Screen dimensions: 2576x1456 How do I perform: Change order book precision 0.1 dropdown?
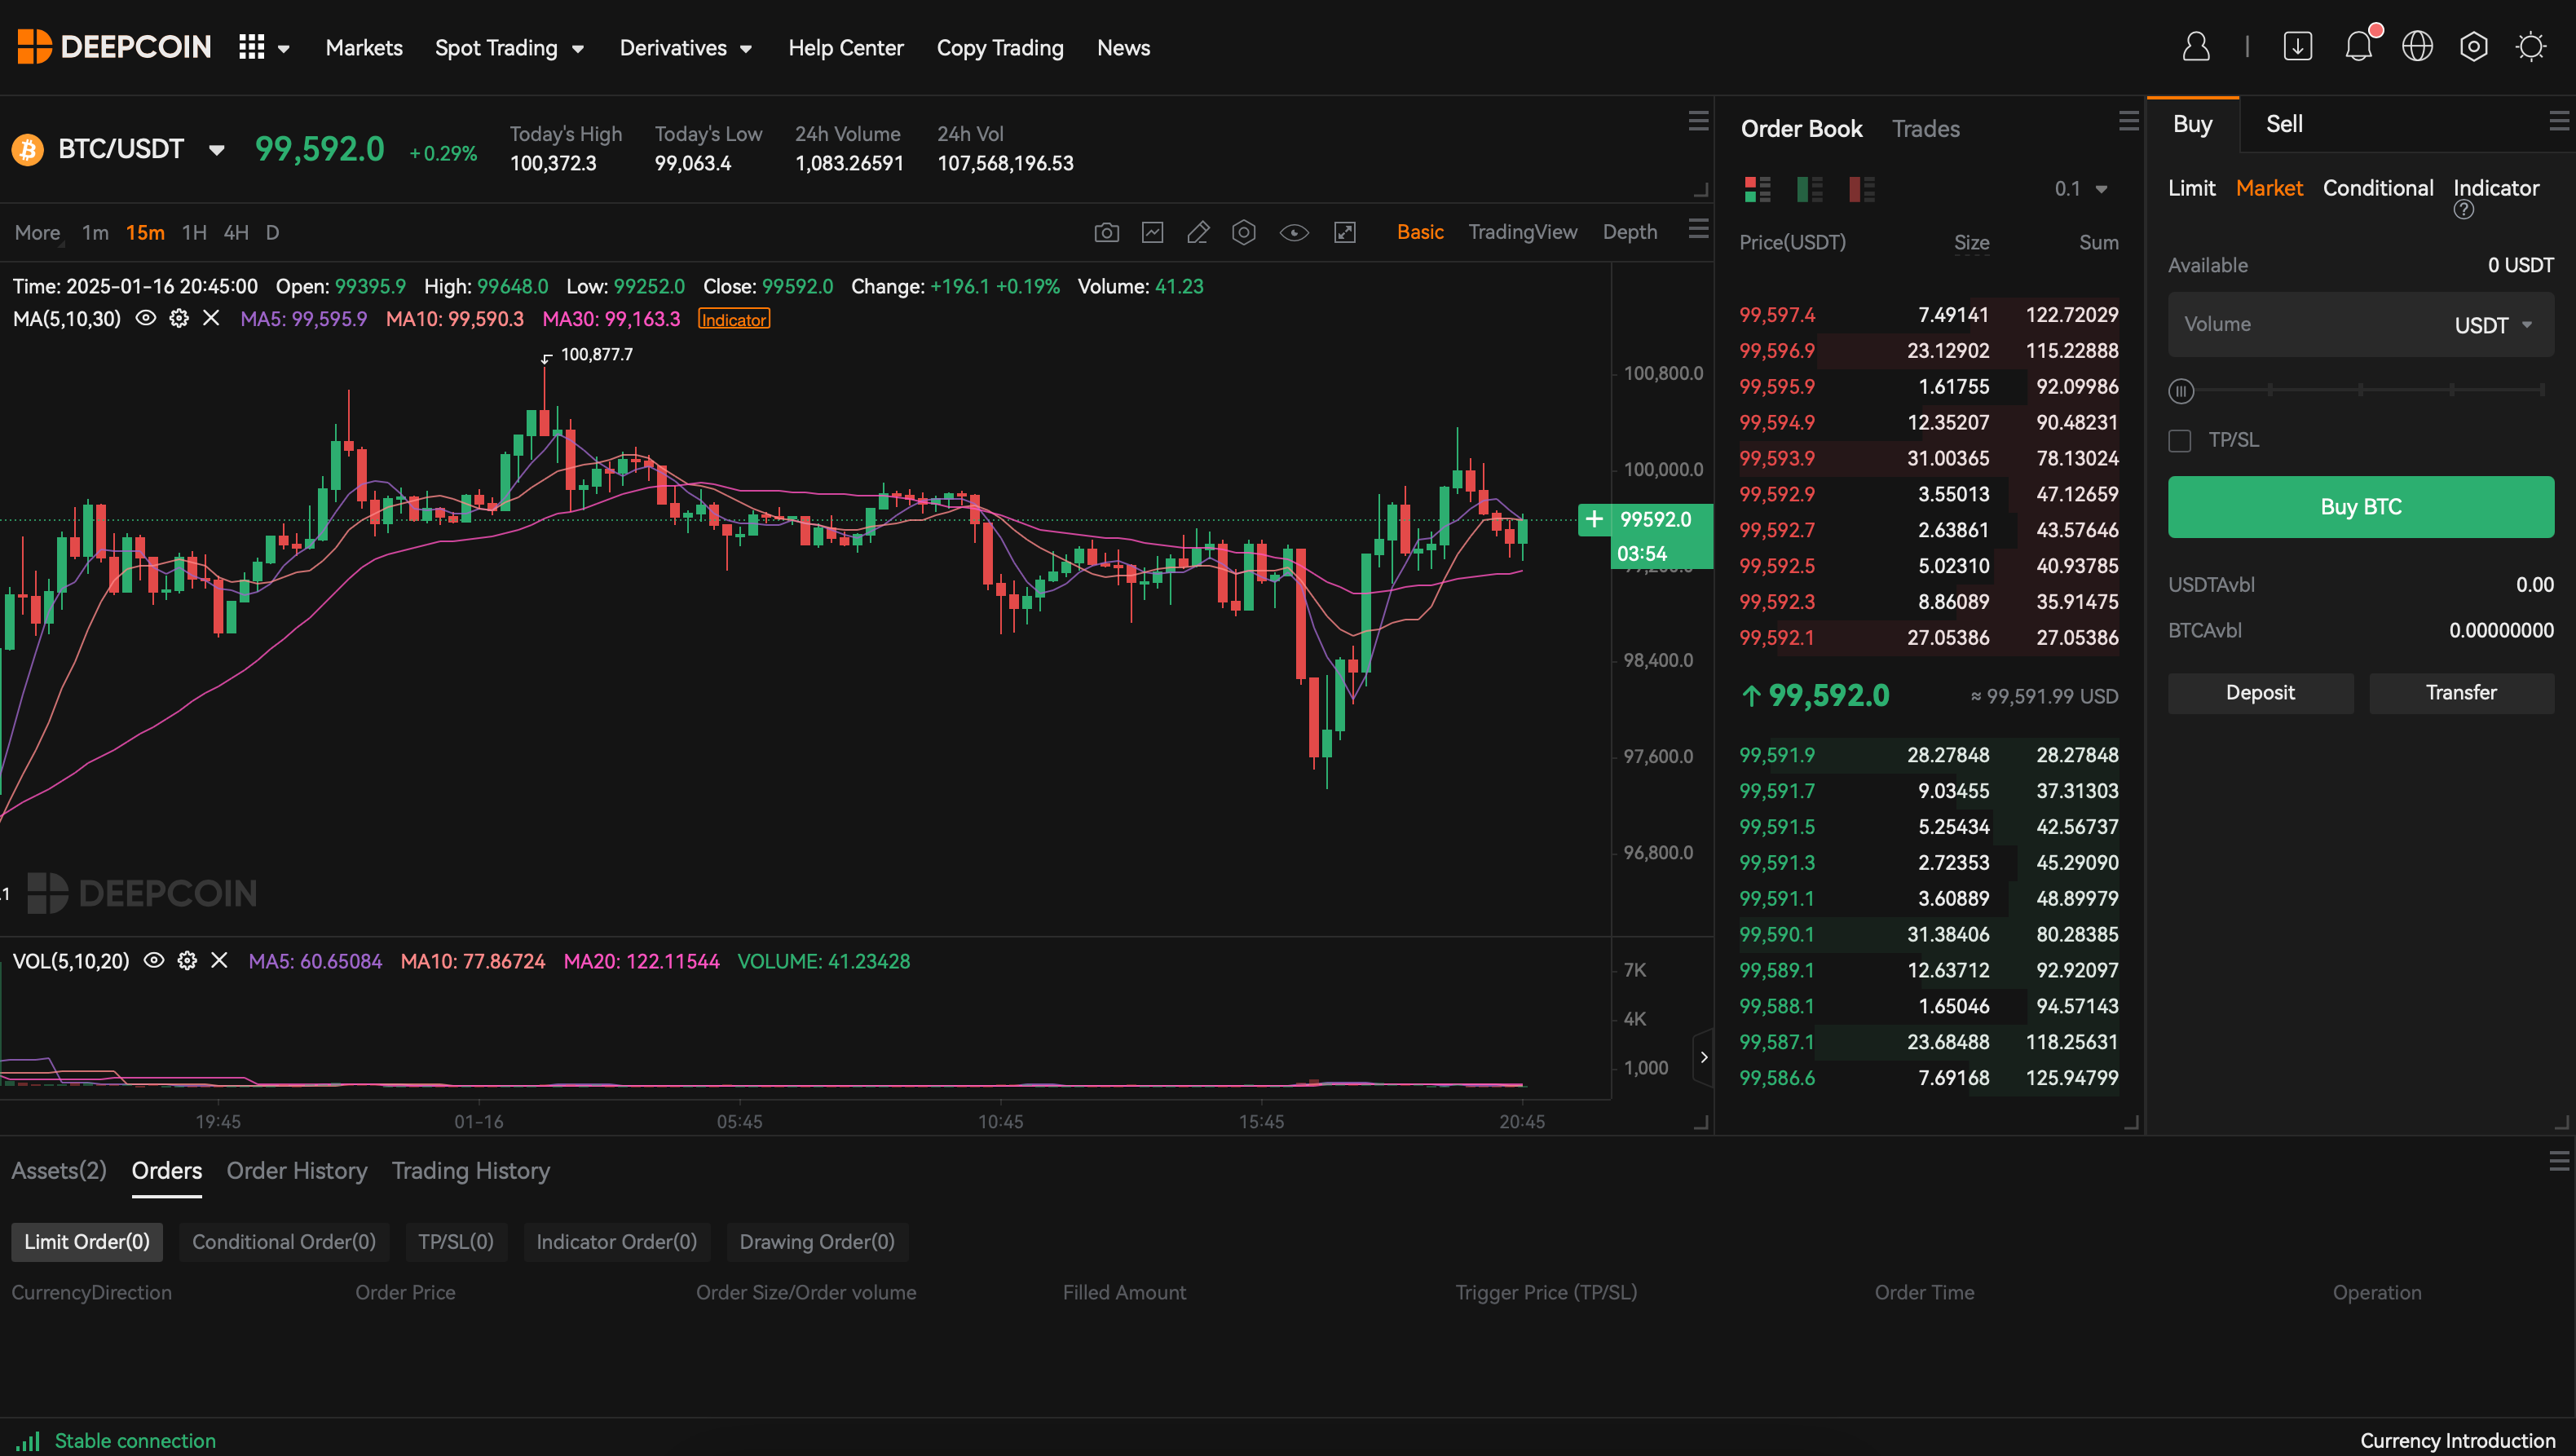point(2081,189)
